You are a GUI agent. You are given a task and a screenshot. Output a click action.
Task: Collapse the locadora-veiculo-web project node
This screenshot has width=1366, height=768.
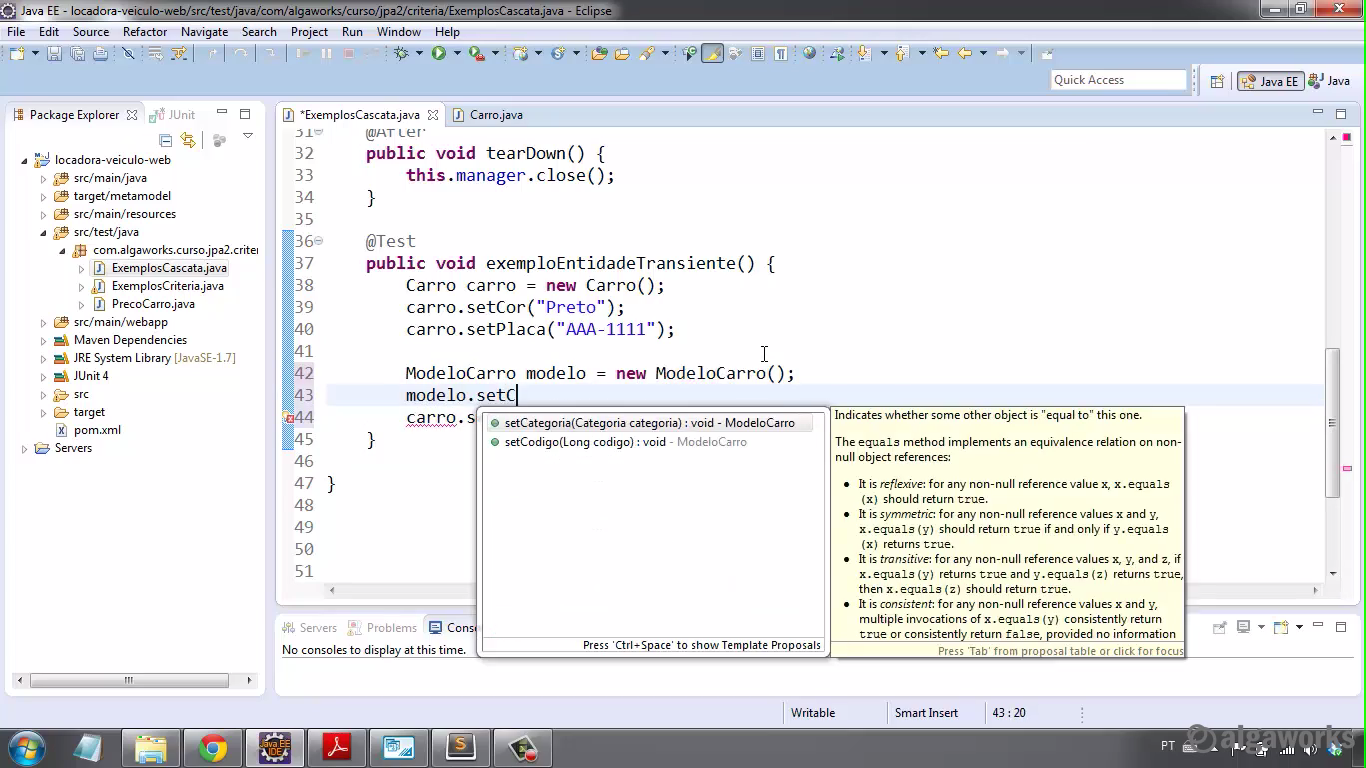[x=25, y=160]
